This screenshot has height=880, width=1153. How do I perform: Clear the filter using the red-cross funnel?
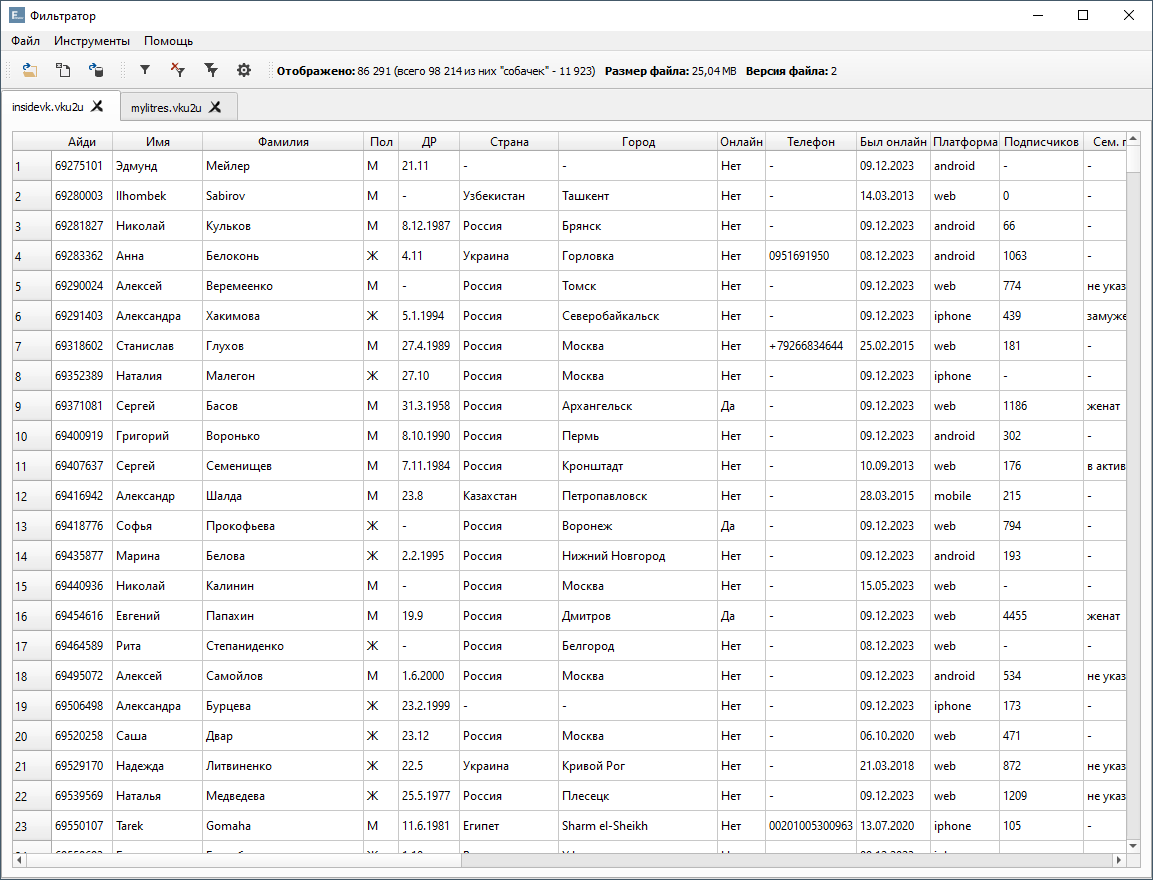[x=178, y=71]
